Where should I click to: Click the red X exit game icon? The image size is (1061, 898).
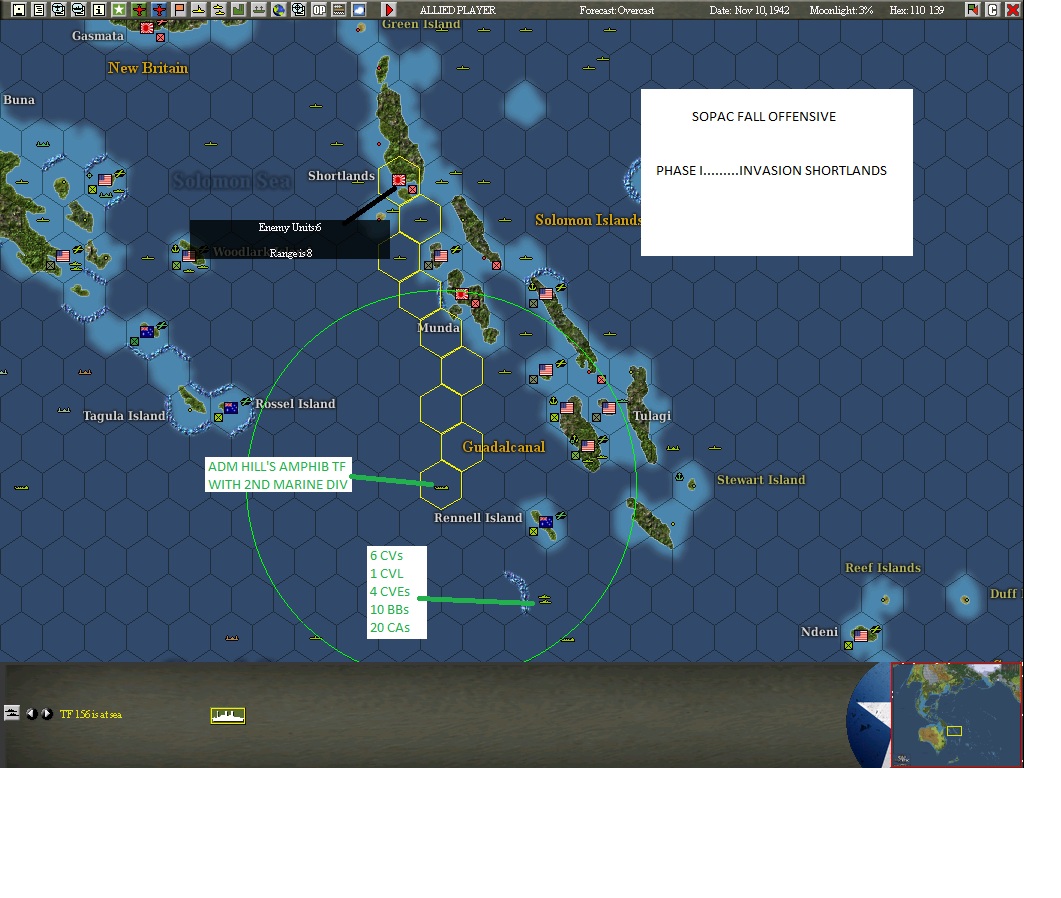point(1013,9)
